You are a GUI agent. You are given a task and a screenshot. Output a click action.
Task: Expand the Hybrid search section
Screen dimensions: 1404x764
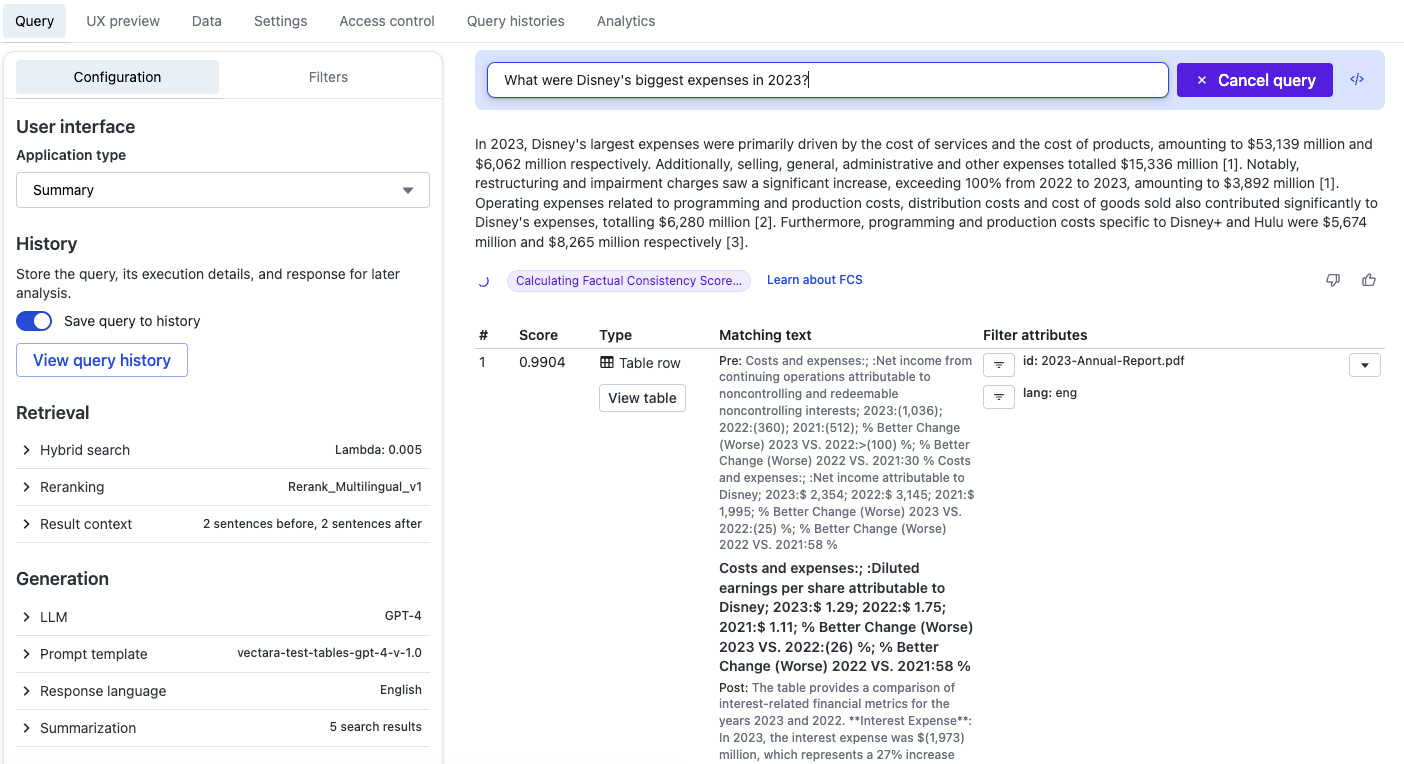point(85,450)
